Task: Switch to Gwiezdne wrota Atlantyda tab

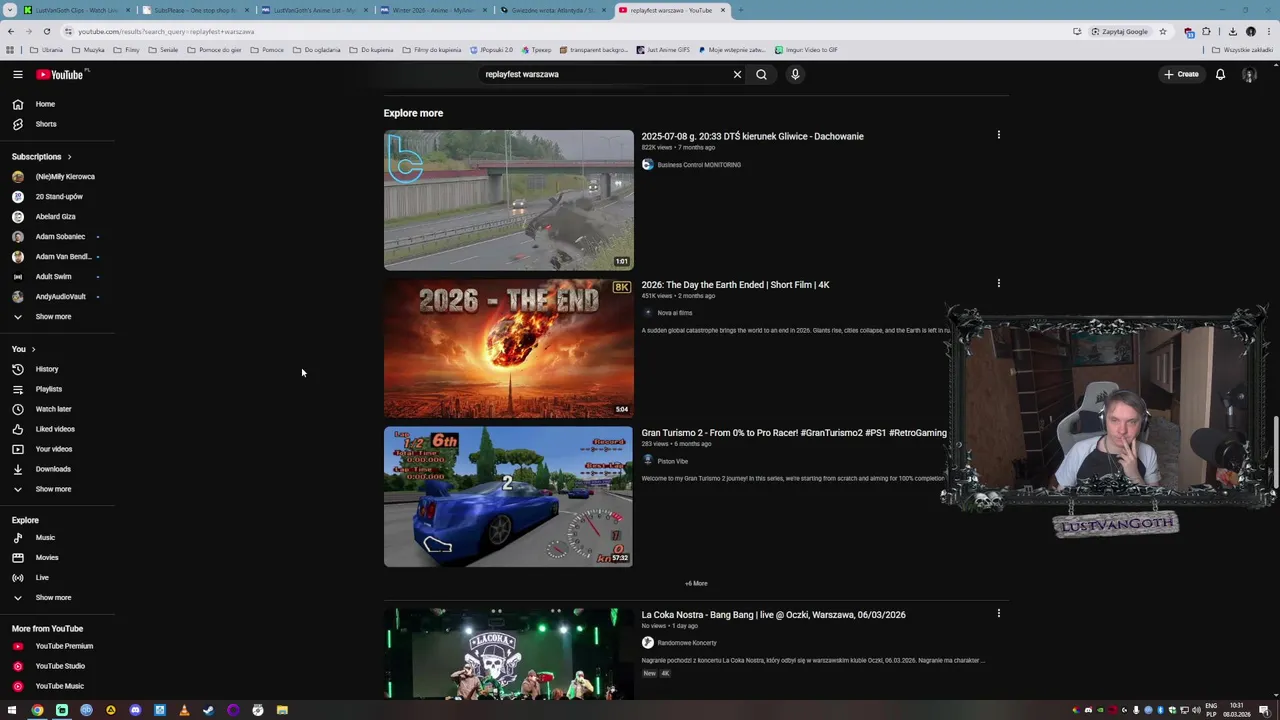Action: click(x=550, y=10)
